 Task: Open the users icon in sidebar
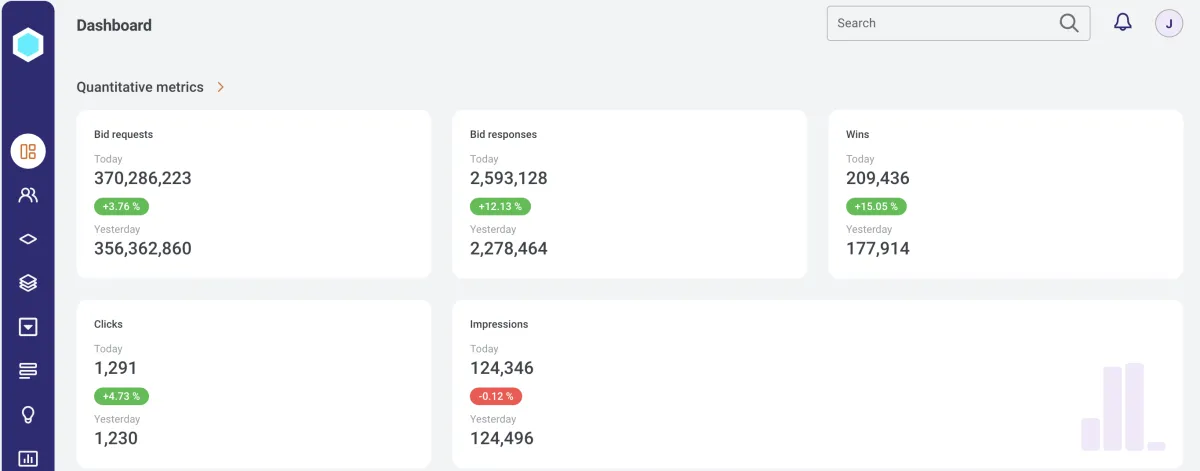click(28, 196)
